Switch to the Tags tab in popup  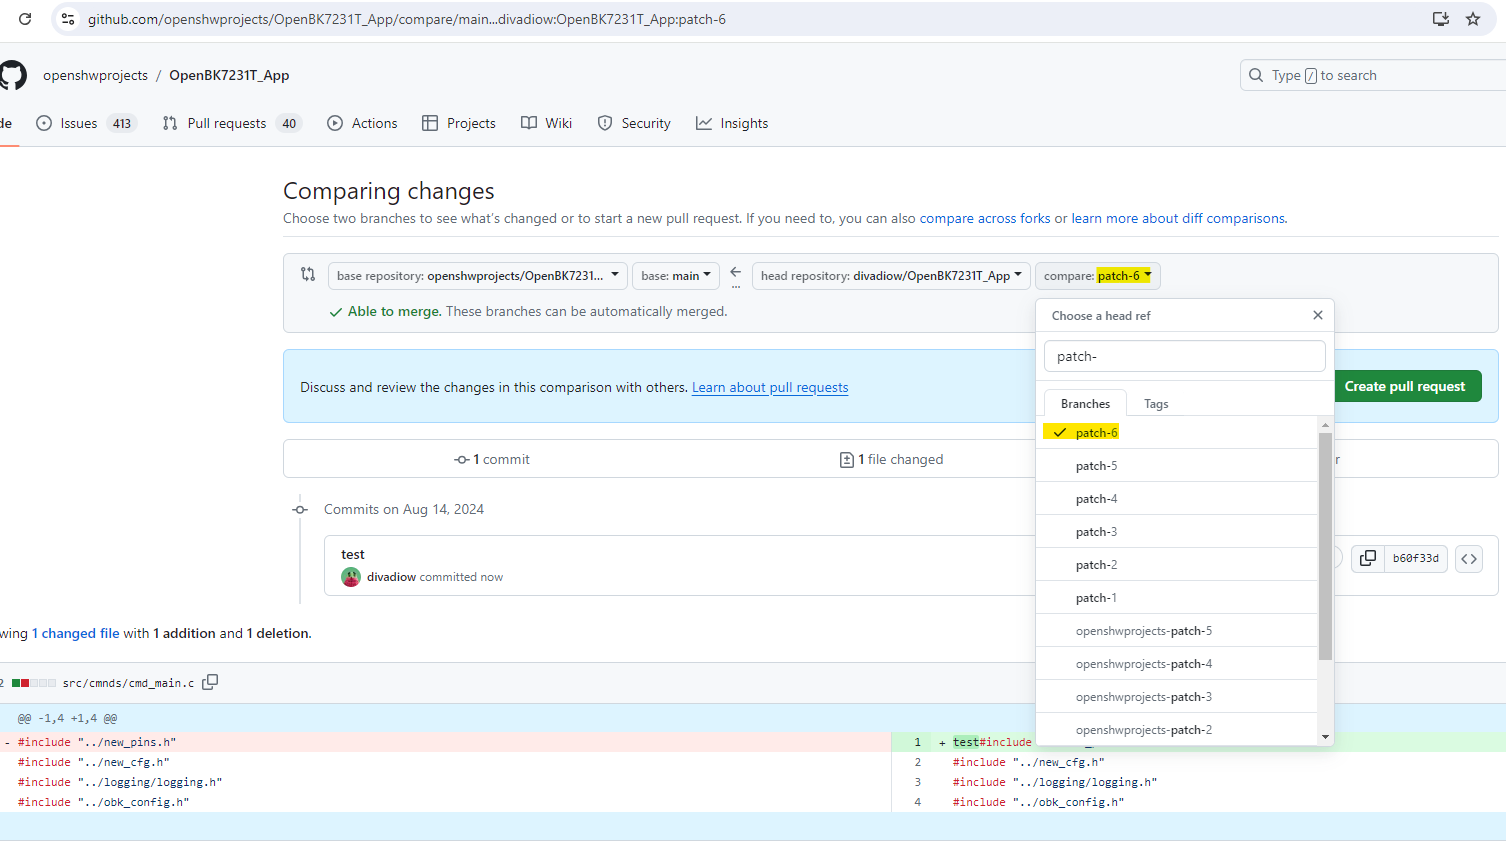click(1156, 404)
